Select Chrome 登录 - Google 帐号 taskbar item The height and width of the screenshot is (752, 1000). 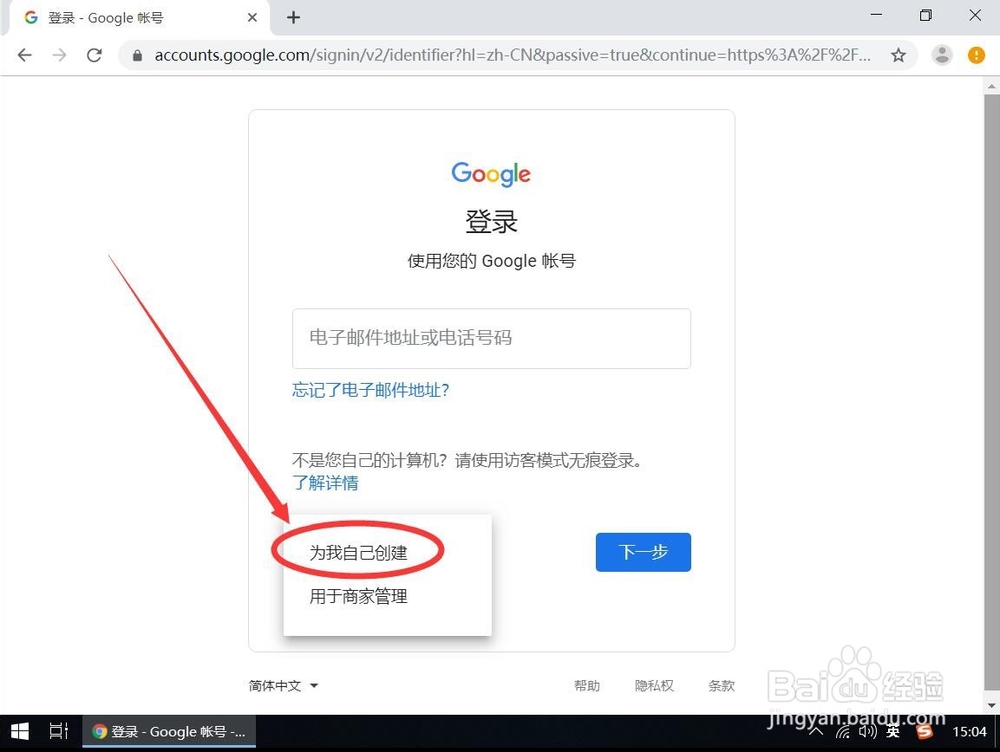(169, 732)
